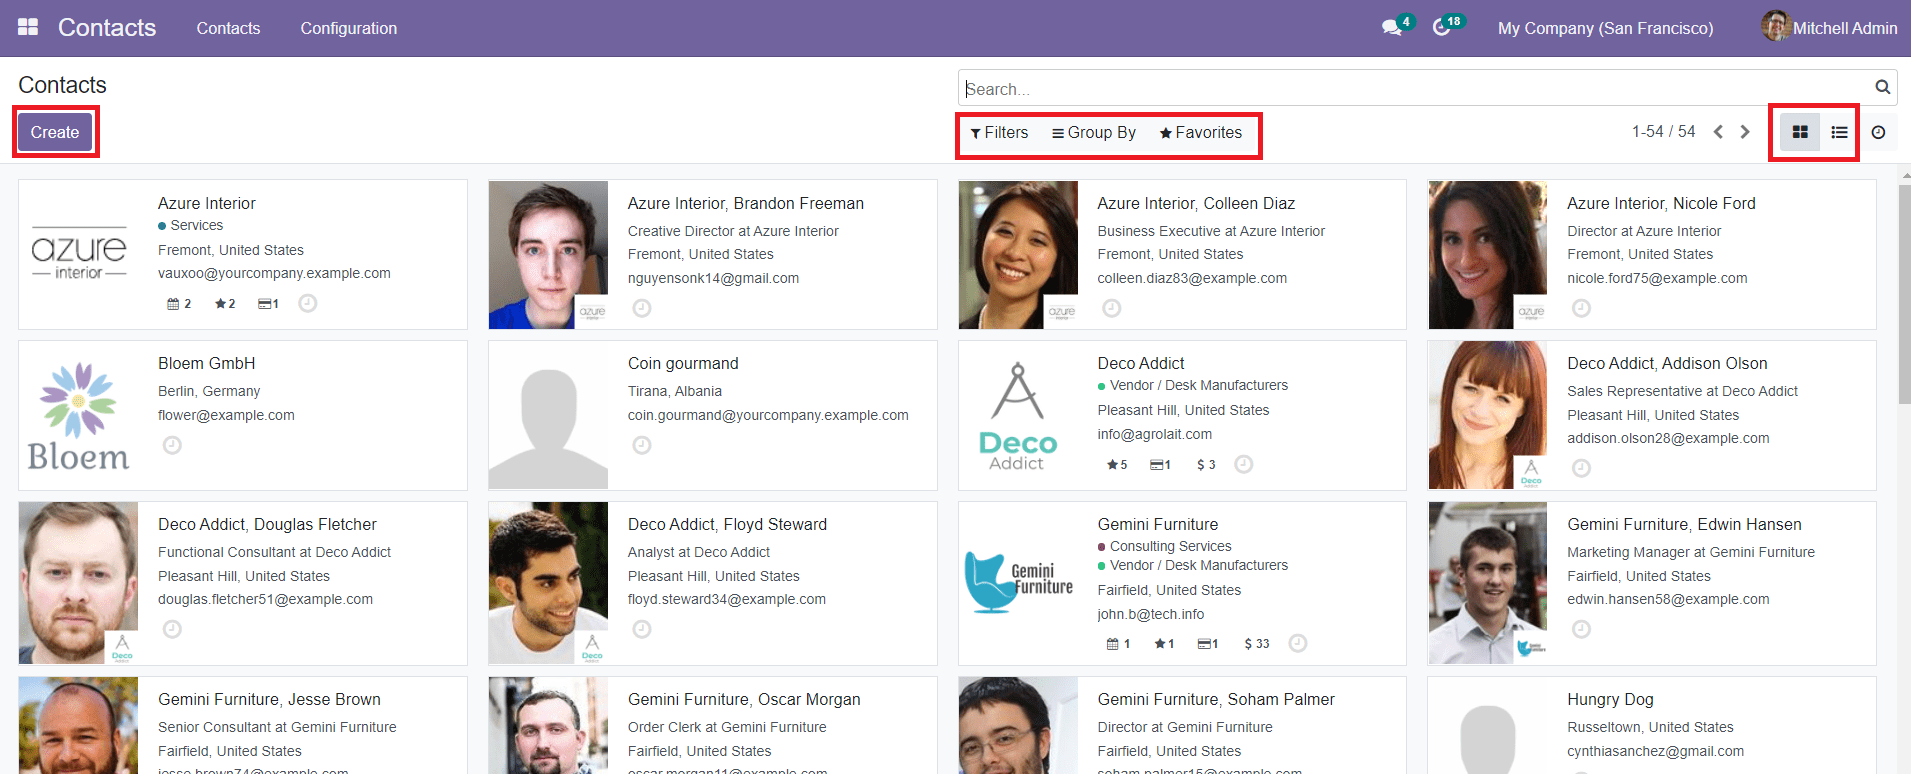Open contact Coin gourmand
Viewport: 1911px width, 774px height.
(x=683, y=363)
